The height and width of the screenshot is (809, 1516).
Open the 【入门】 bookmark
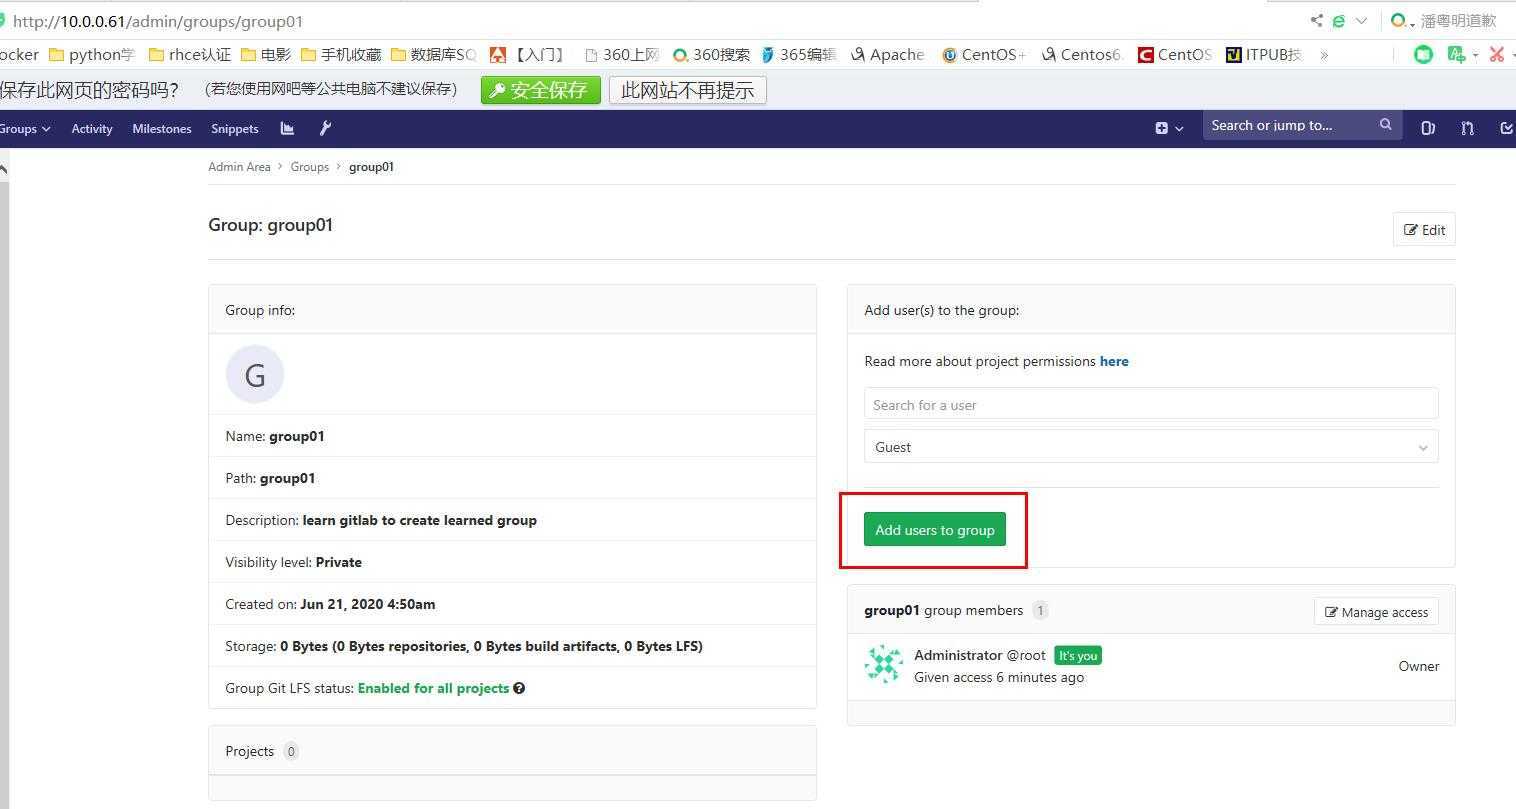click(x=527, y=55)
